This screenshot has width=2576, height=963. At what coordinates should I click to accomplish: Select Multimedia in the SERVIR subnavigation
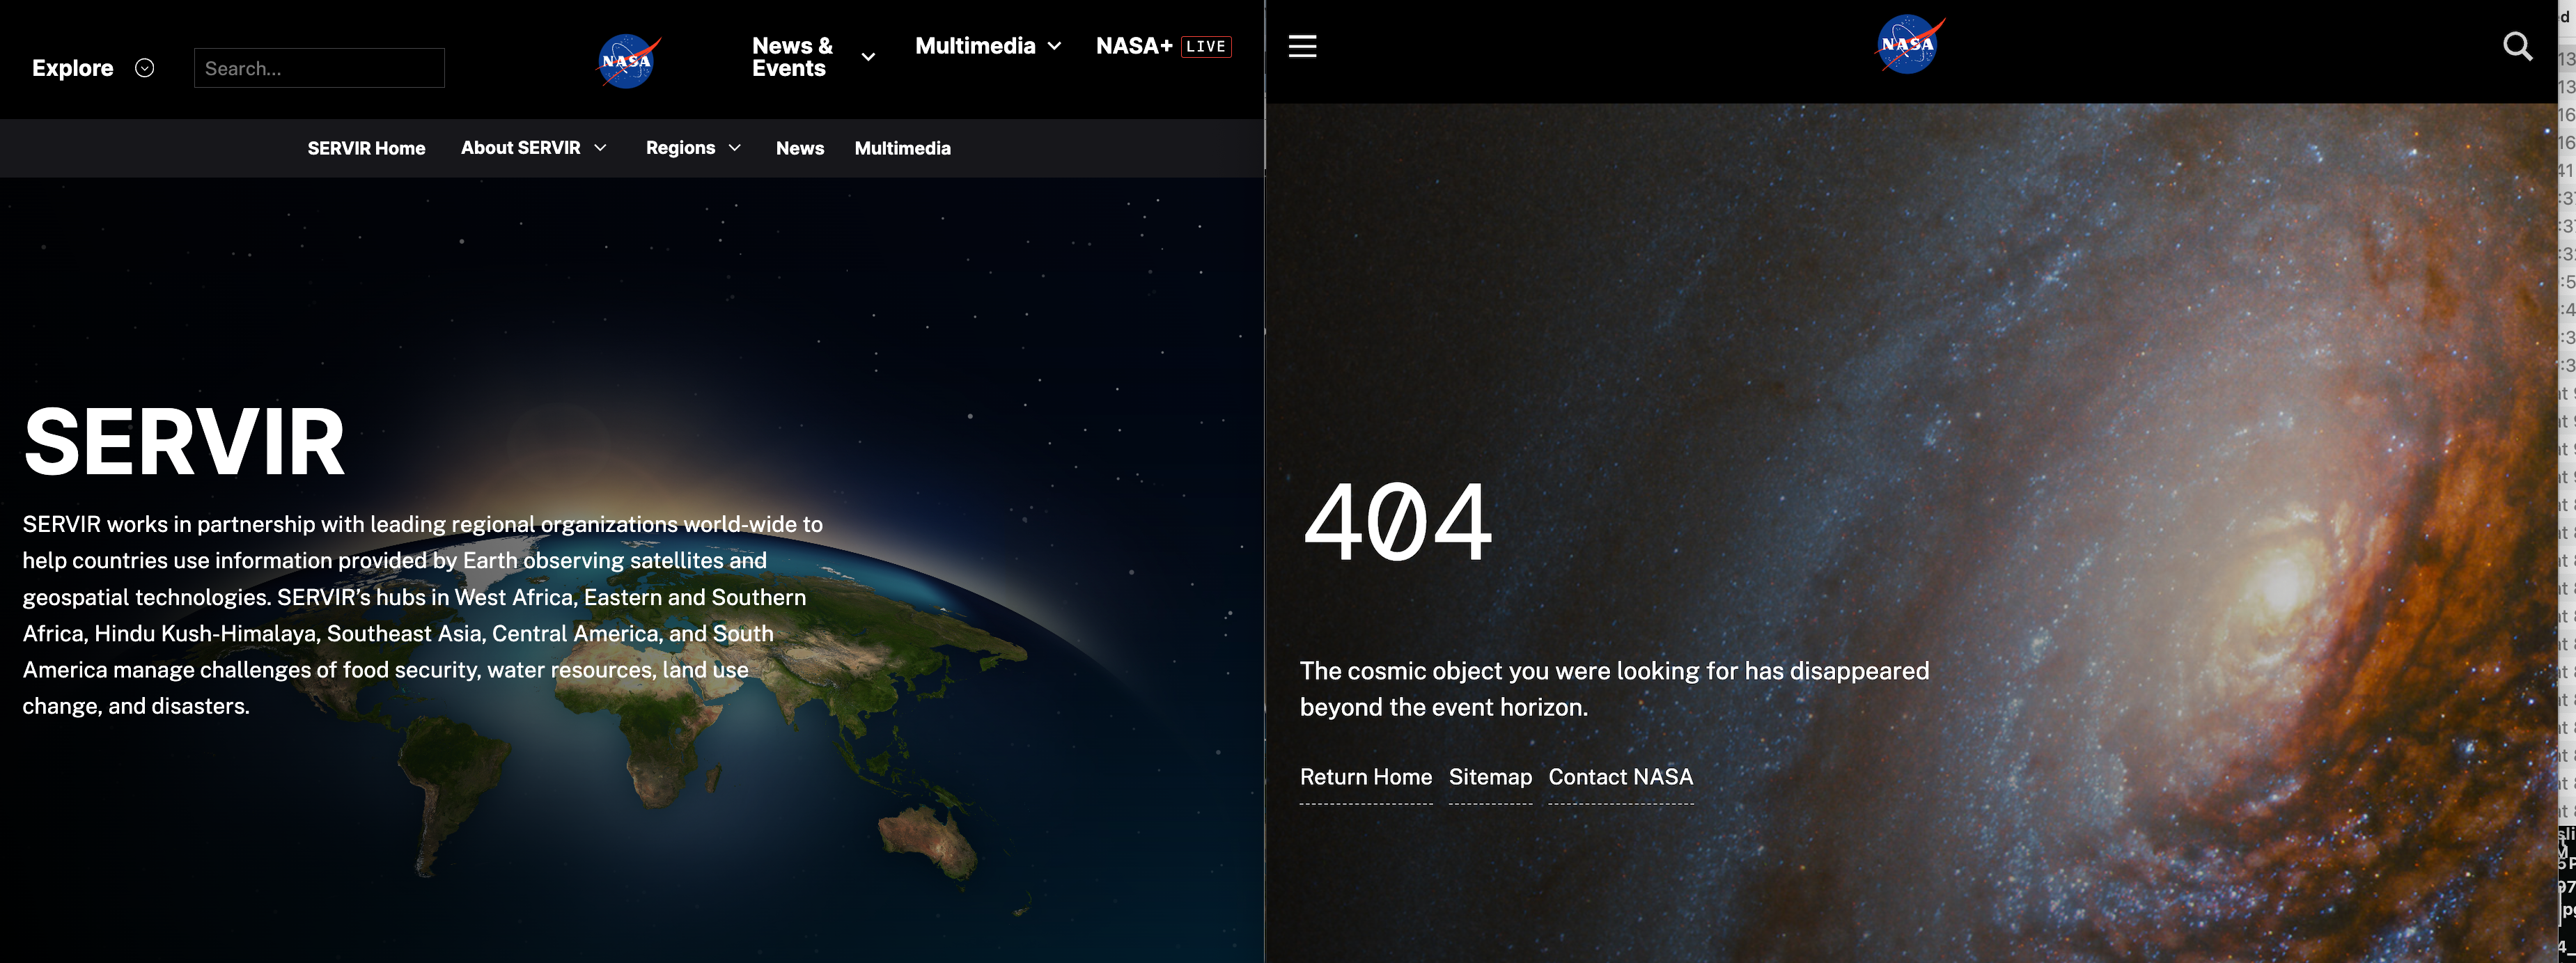(902, 147)
